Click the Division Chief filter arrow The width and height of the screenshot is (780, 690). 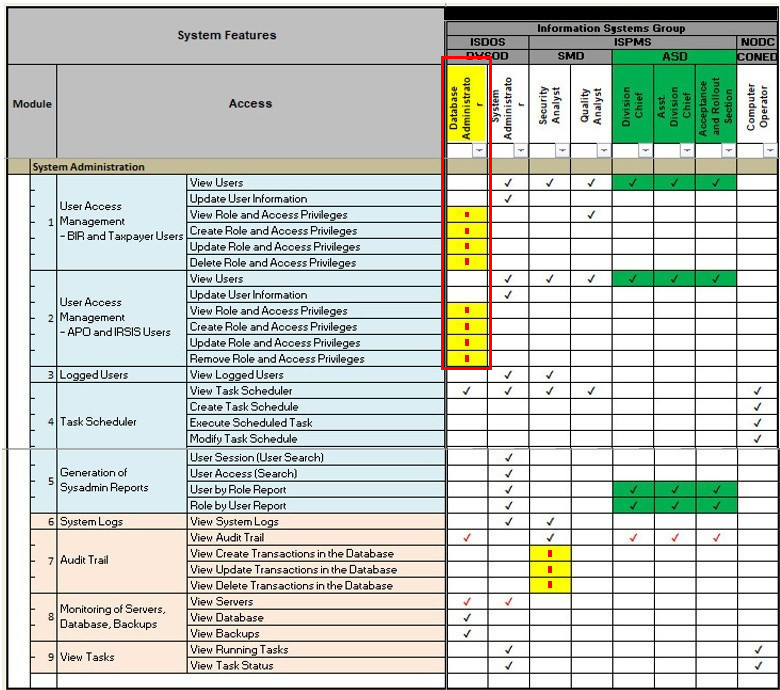pos(644,150)
